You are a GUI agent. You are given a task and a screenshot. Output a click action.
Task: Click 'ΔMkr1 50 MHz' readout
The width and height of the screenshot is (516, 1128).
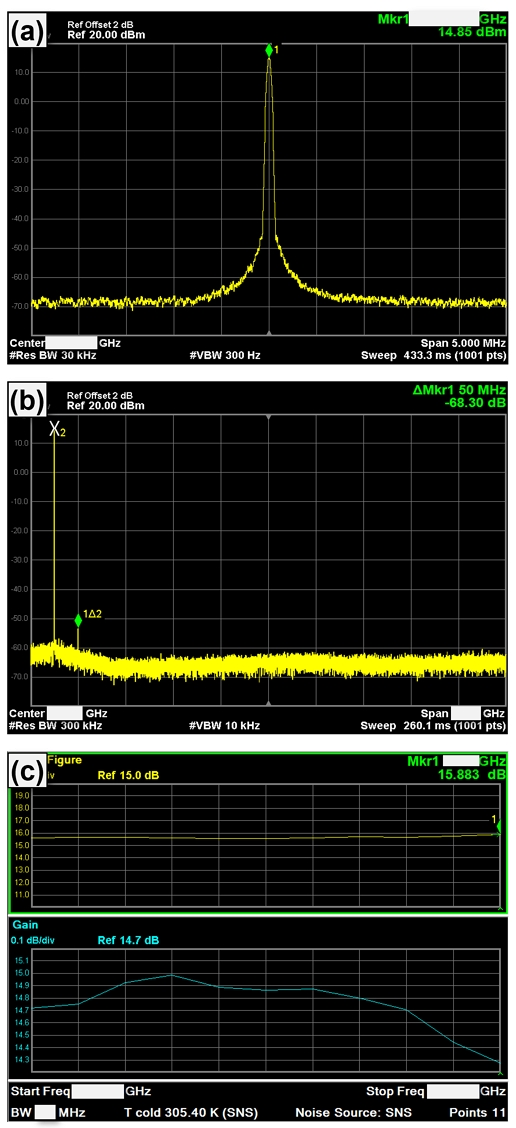[x=460, y=391]
